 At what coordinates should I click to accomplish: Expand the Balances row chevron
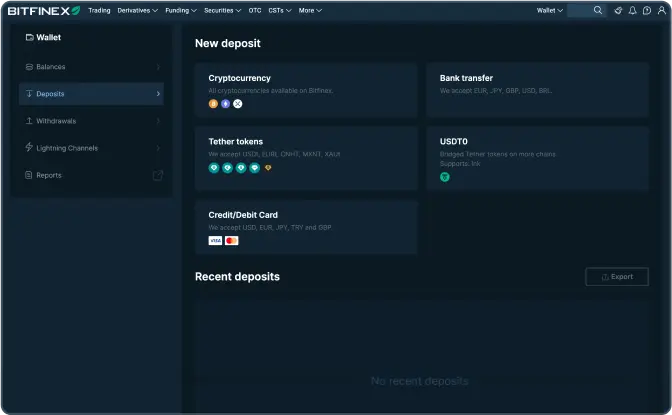coord(158,67)
